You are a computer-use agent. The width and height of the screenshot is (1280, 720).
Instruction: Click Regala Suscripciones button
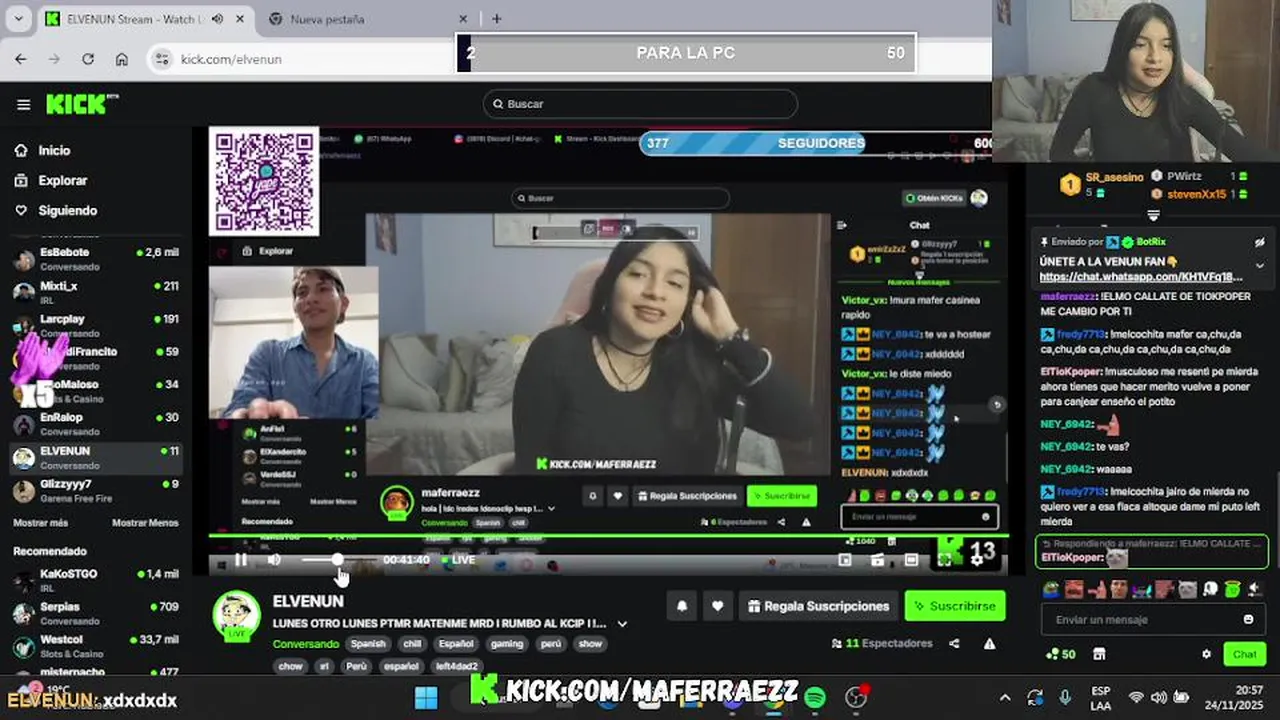click(818, 606)
